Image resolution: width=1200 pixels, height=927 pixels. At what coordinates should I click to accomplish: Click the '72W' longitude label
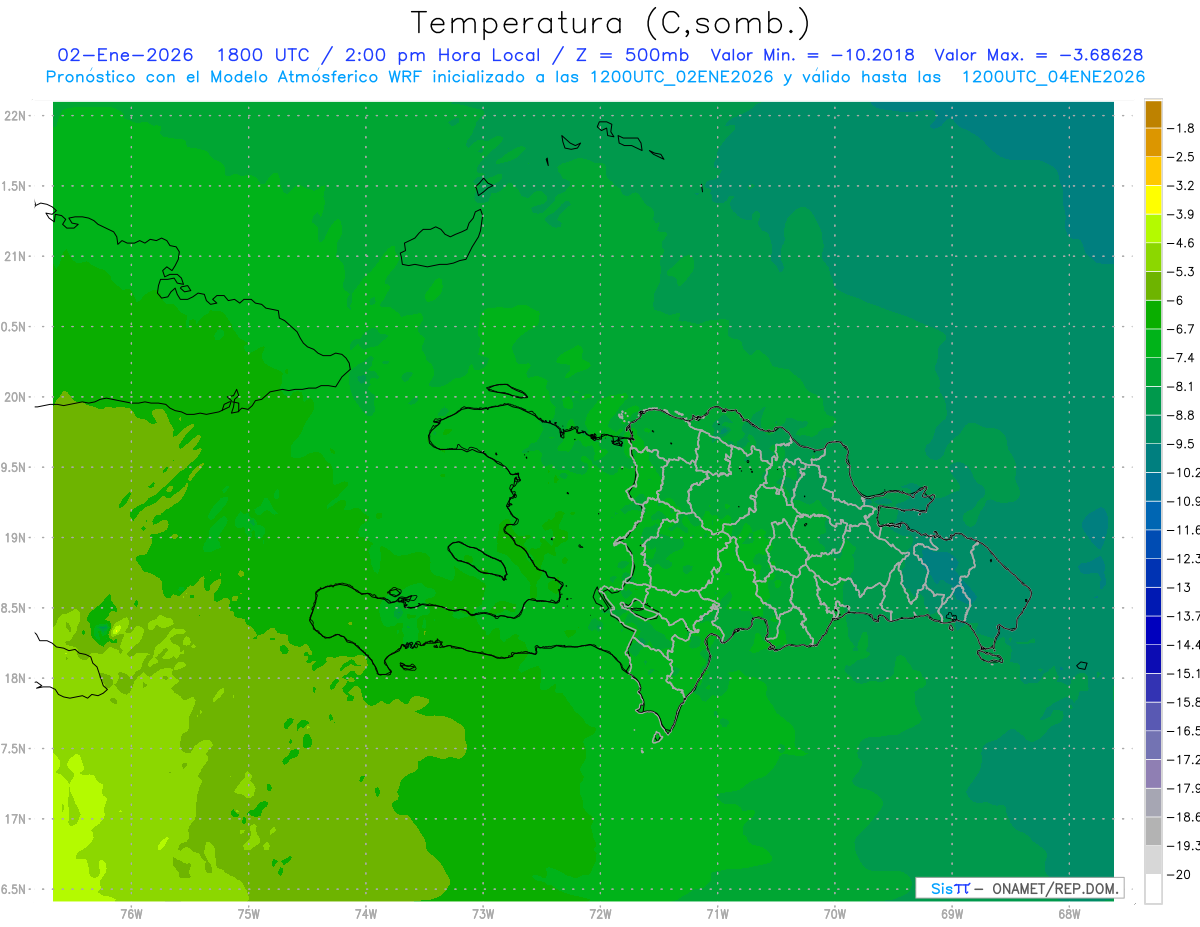click(x=600, y=914)
